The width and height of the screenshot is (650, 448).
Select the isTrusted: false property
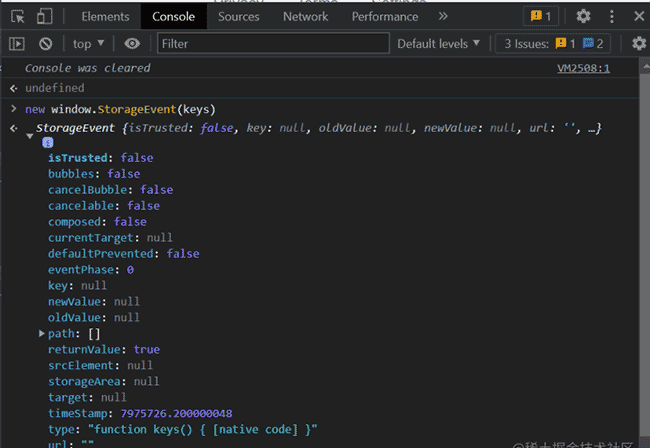pos(101,158)
